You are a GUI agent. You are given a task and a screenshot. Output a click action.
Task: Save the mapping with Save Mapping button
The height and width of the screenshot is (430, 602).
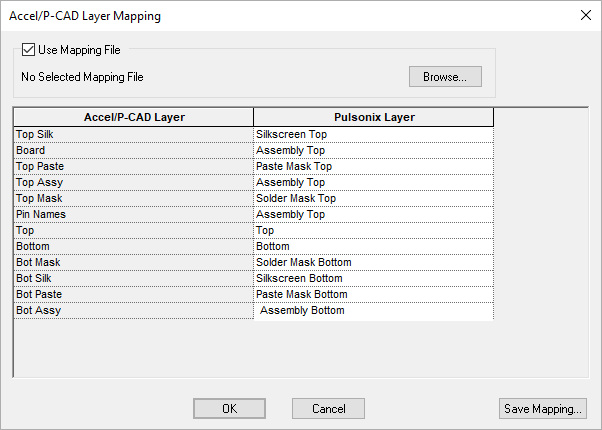pyautogui.click(x=541, y=408)
